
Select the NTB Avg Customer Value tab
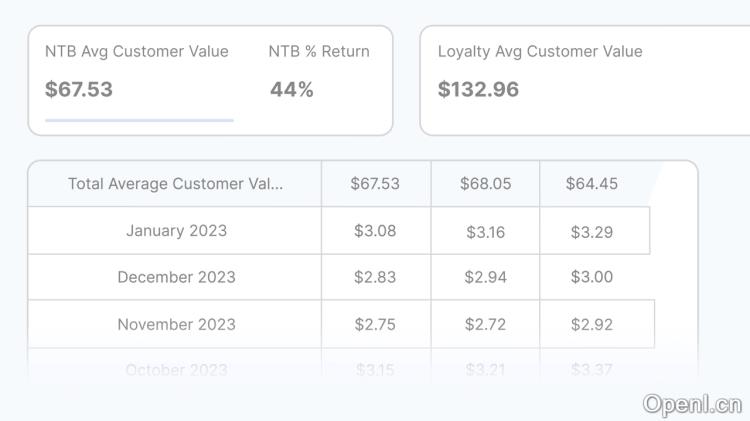coord(137,52)
